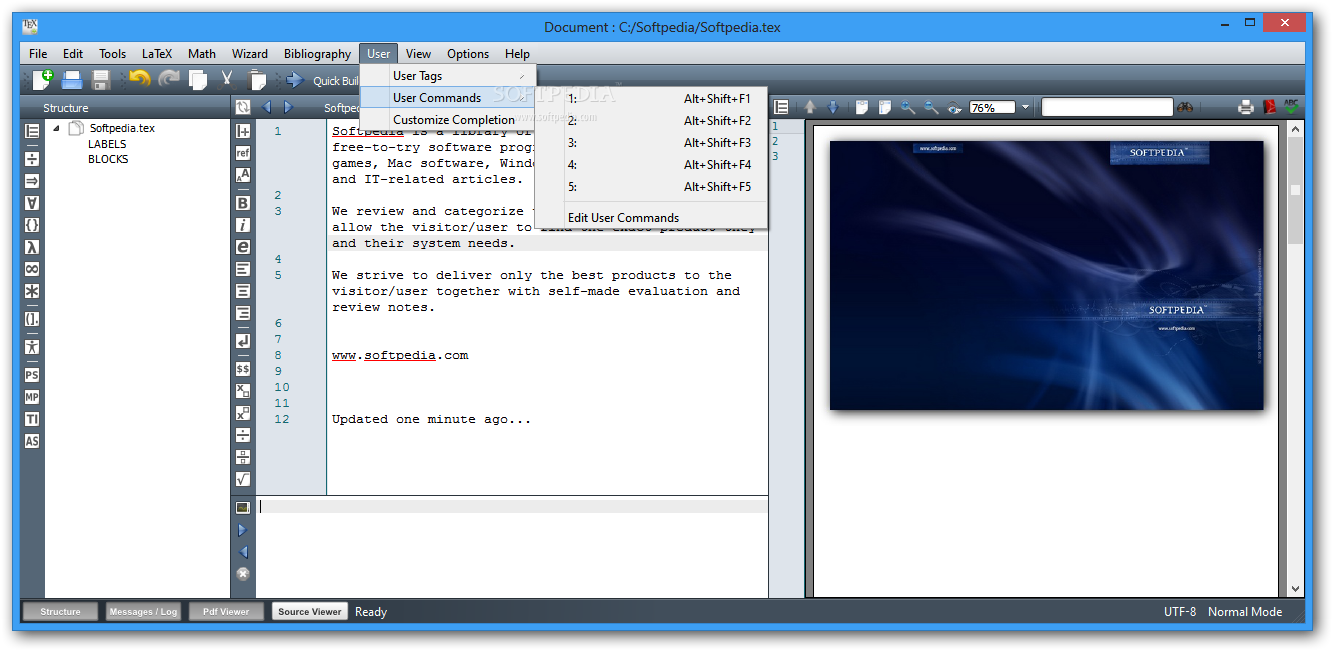Insert a new line with return icon

click(x=243, y=341)
